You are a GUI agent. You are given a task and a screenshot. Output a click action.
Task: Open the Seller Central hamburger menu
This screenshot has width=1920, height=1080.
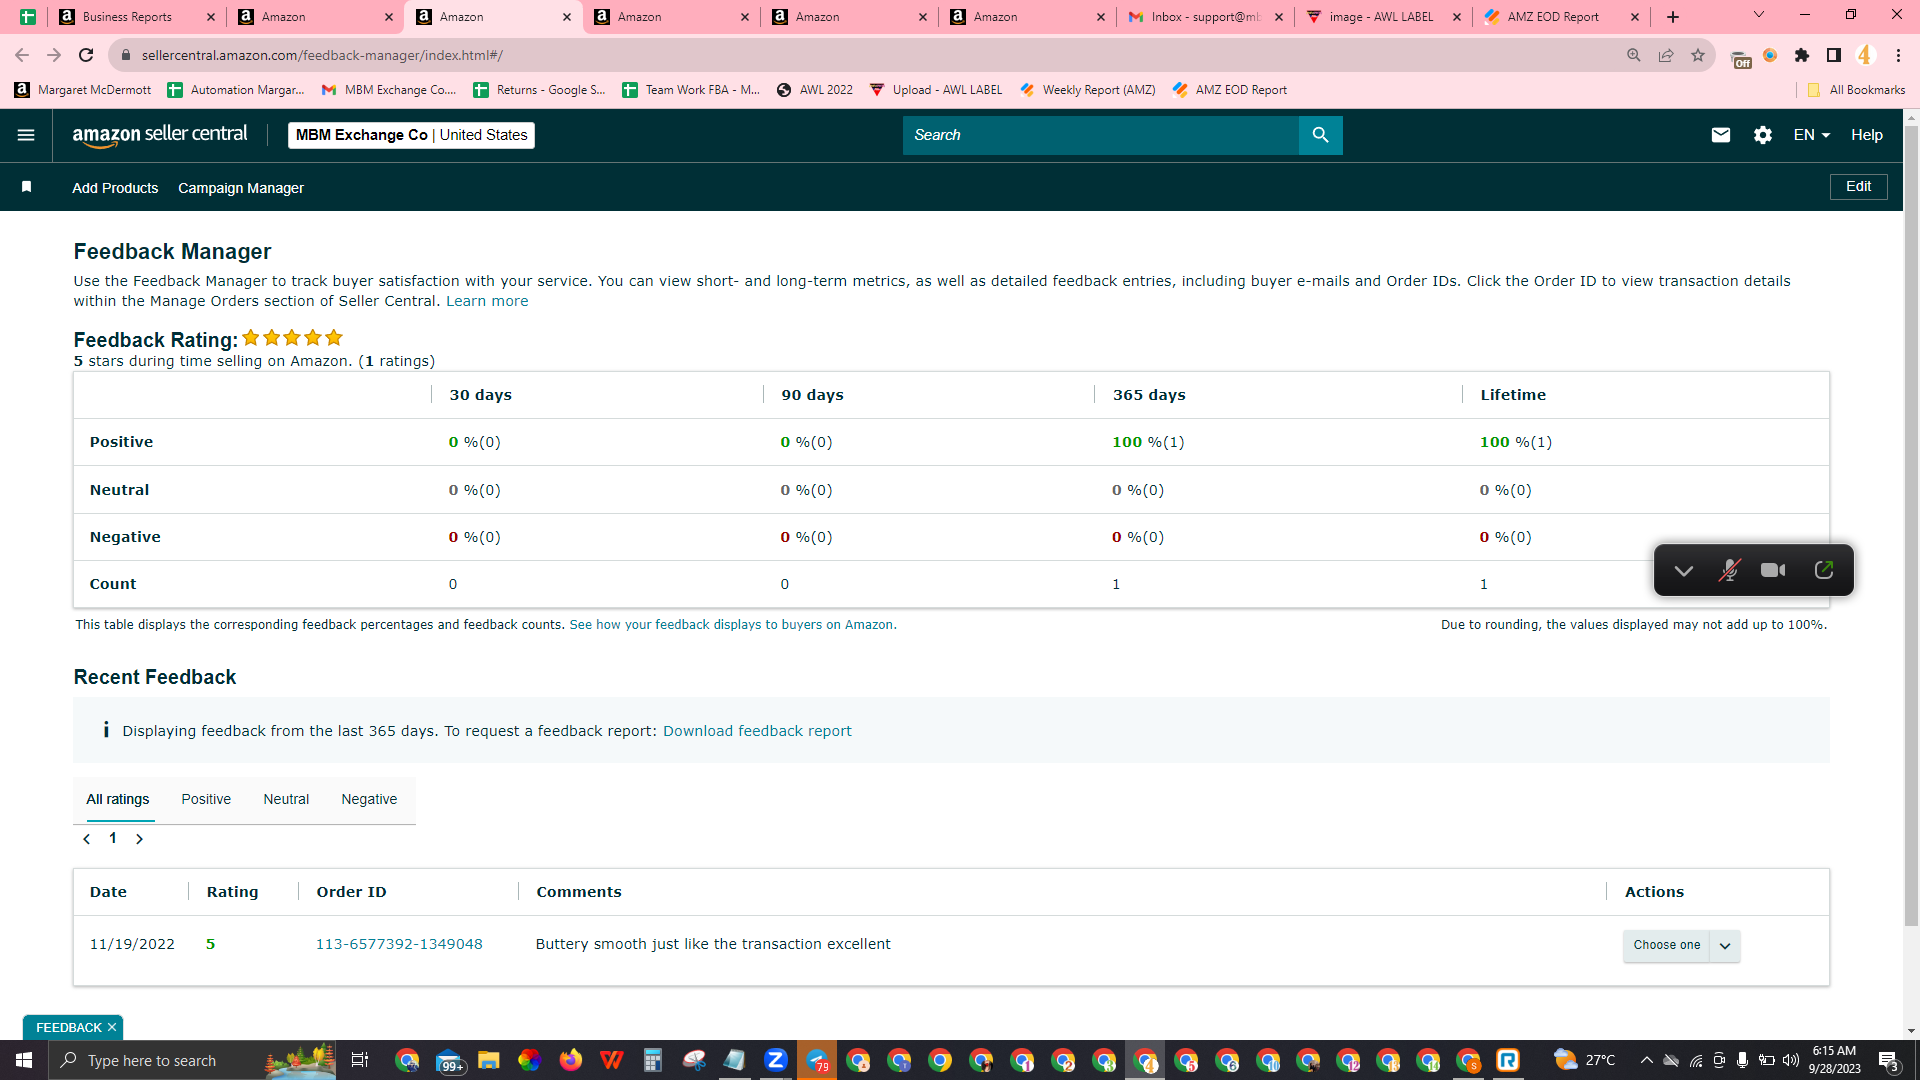[x=26, y=135]
